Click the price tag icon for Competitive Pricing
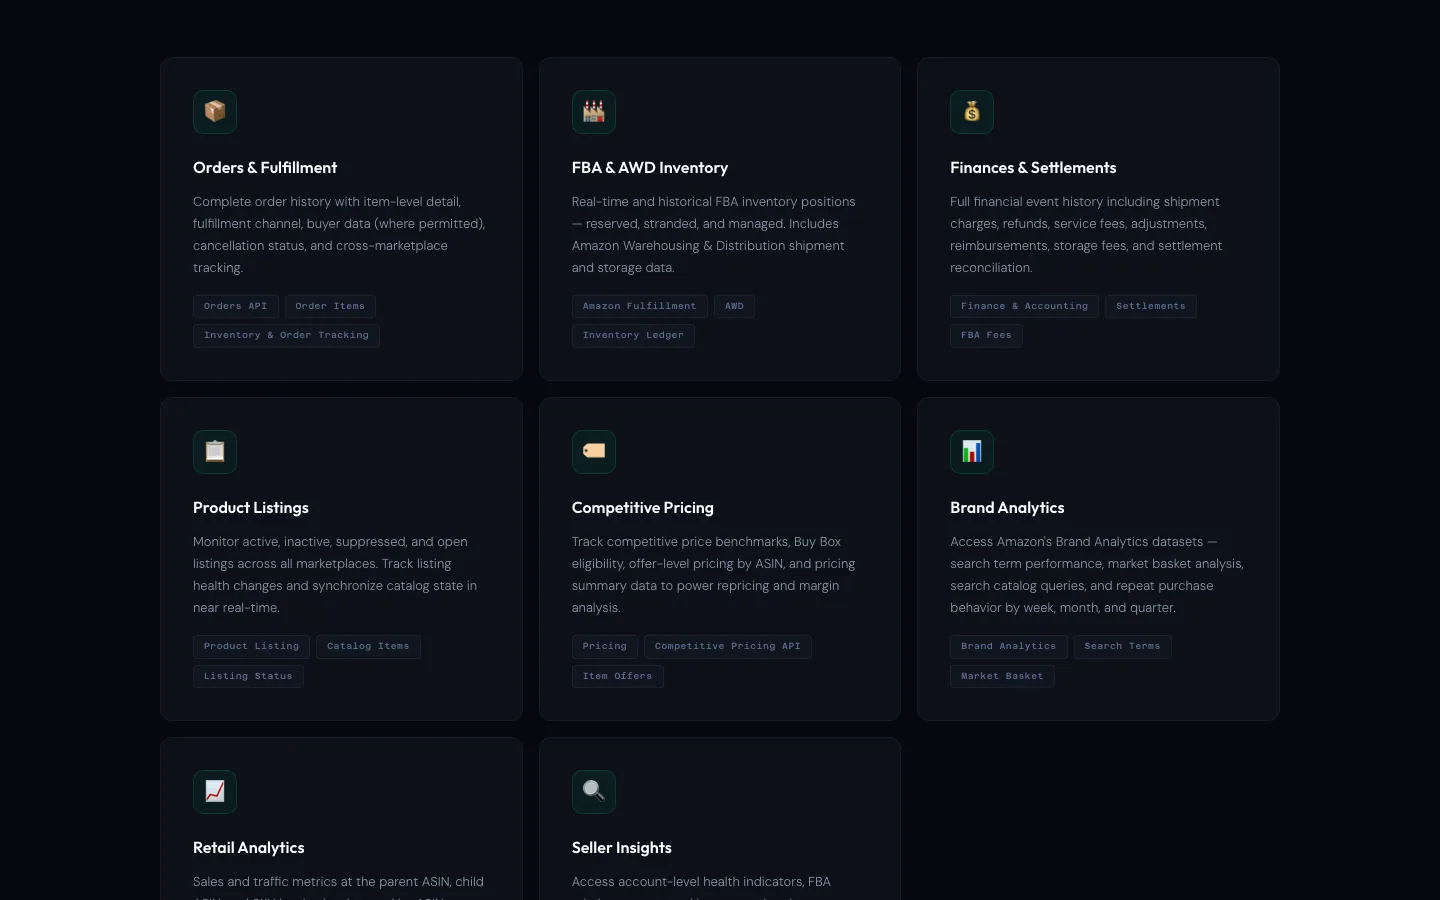Screen dimensions: 1440x900 point(594,452)
